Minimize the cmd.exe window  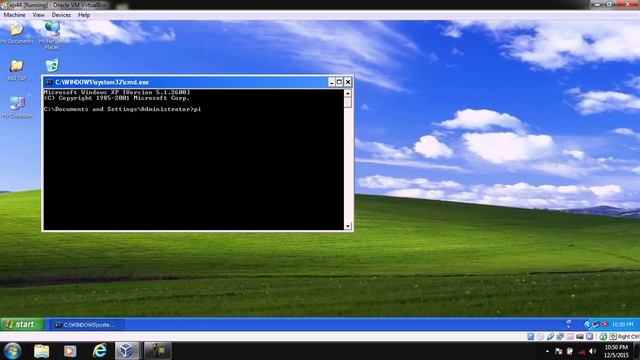[x=331, y=82]
